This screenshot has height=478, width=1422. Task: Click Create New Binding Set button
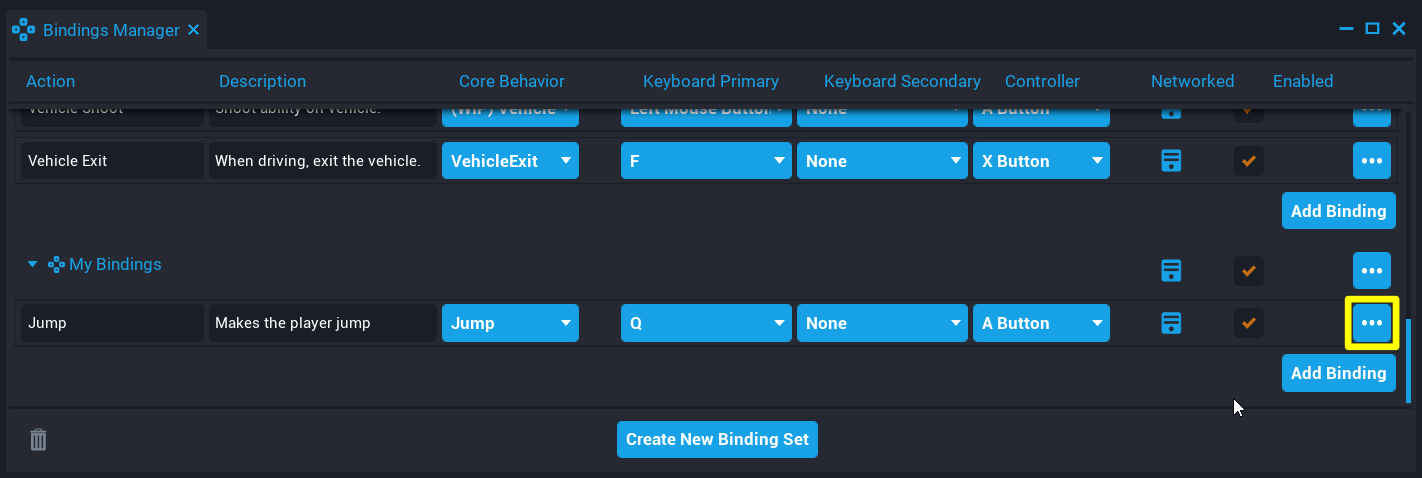(x=717, y=439)
